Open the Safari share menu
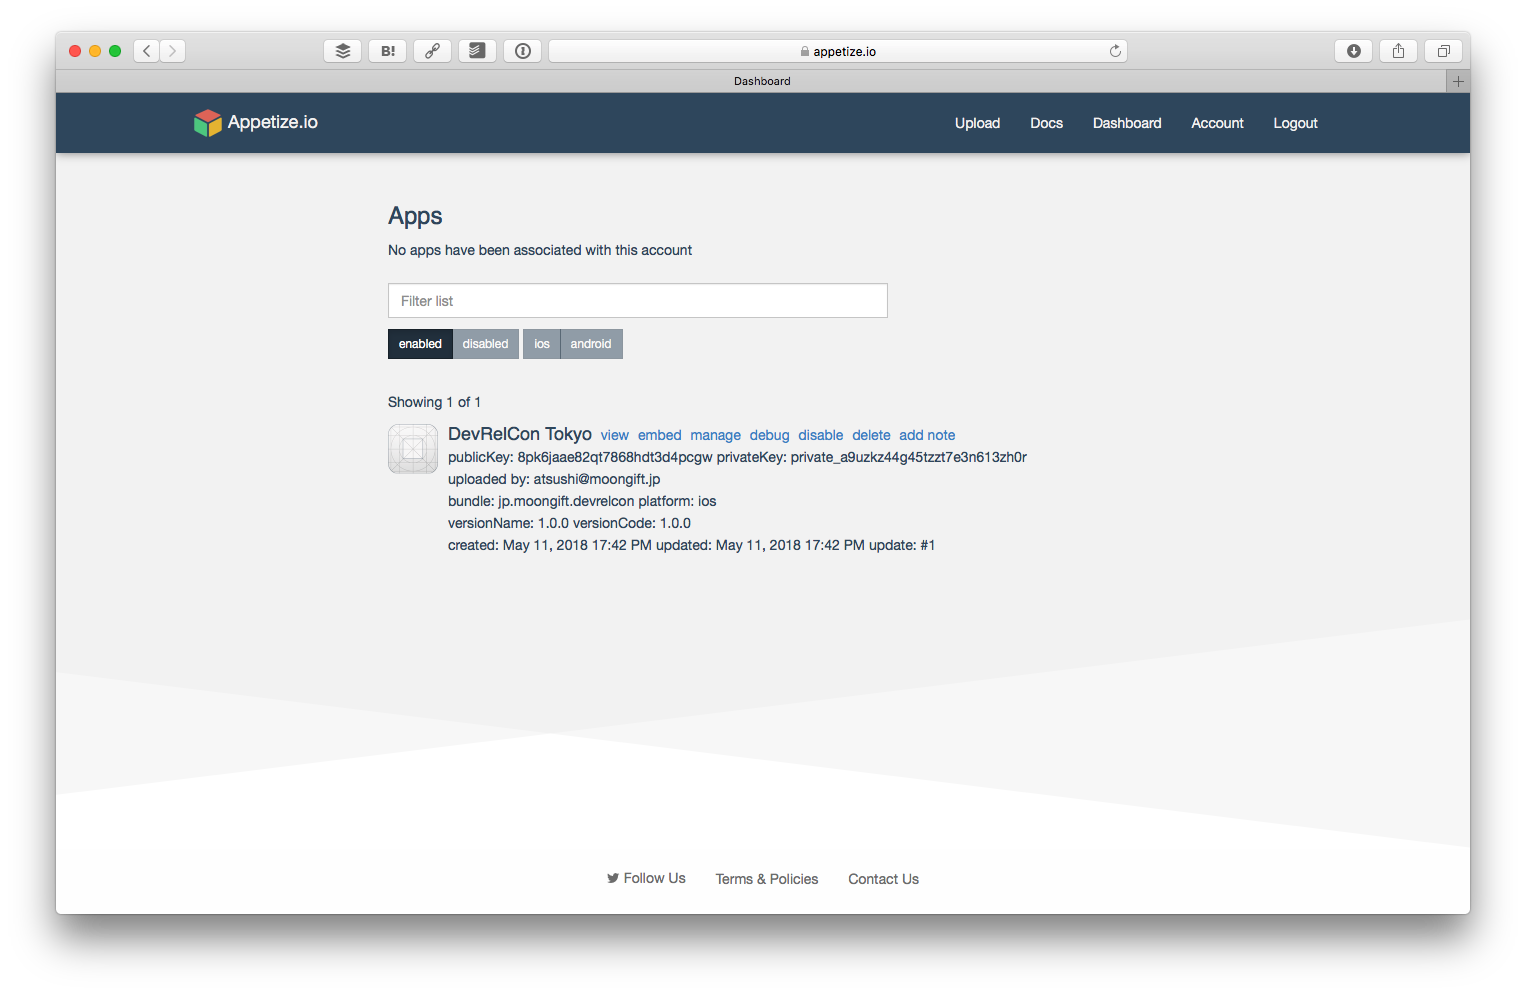1526x994 pixels. pos(1398,51)
